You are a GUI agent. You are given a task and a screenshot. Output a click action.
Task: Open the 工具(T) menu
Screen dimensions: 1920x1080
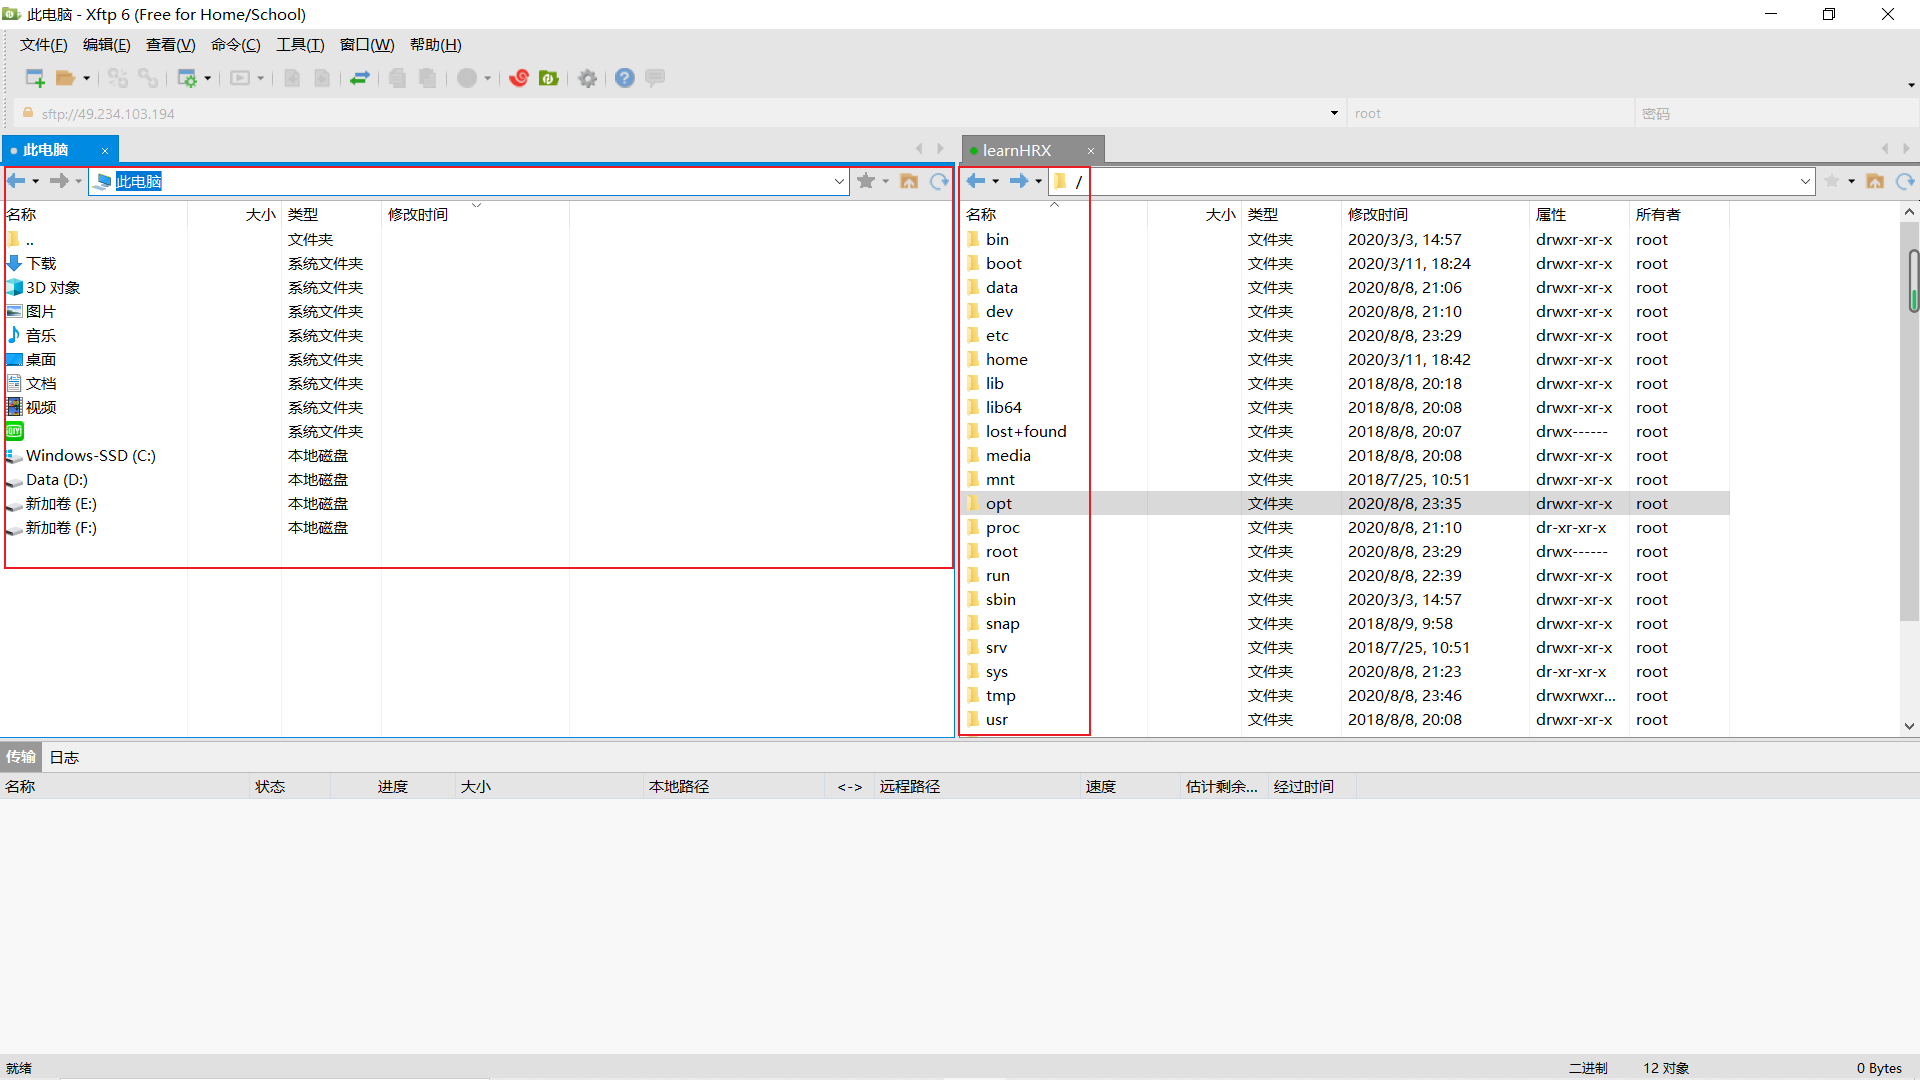300,45
